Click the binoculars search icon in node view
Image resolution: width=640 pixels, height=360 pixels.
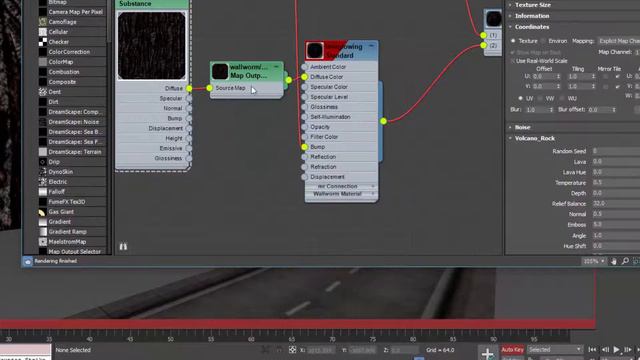click(x=123, y=246)
